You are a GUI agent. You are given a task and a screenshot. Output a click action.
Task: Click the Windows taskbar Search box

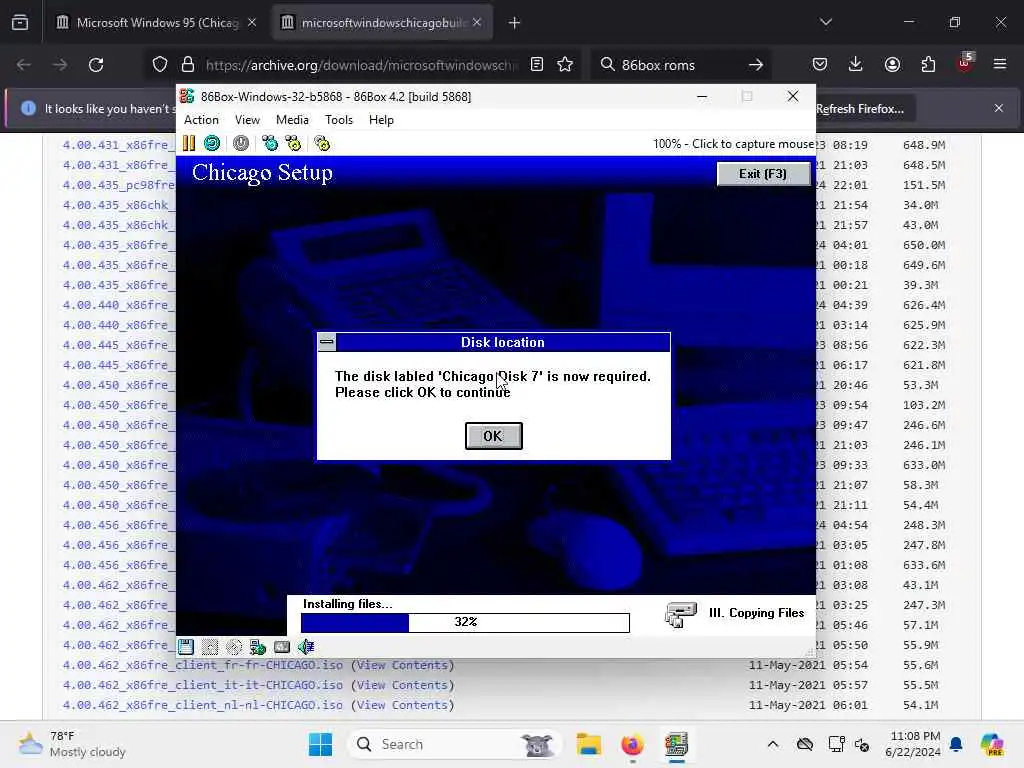tap(456, 744)
